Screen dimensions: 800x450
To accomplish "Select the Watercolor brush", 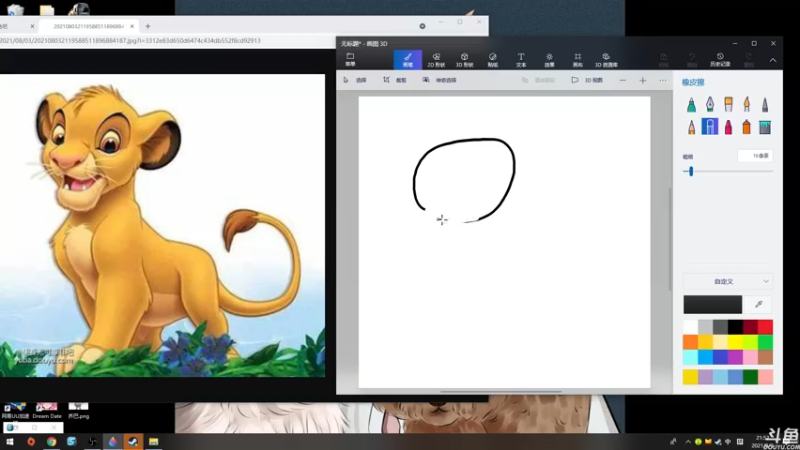I will 746,105.
